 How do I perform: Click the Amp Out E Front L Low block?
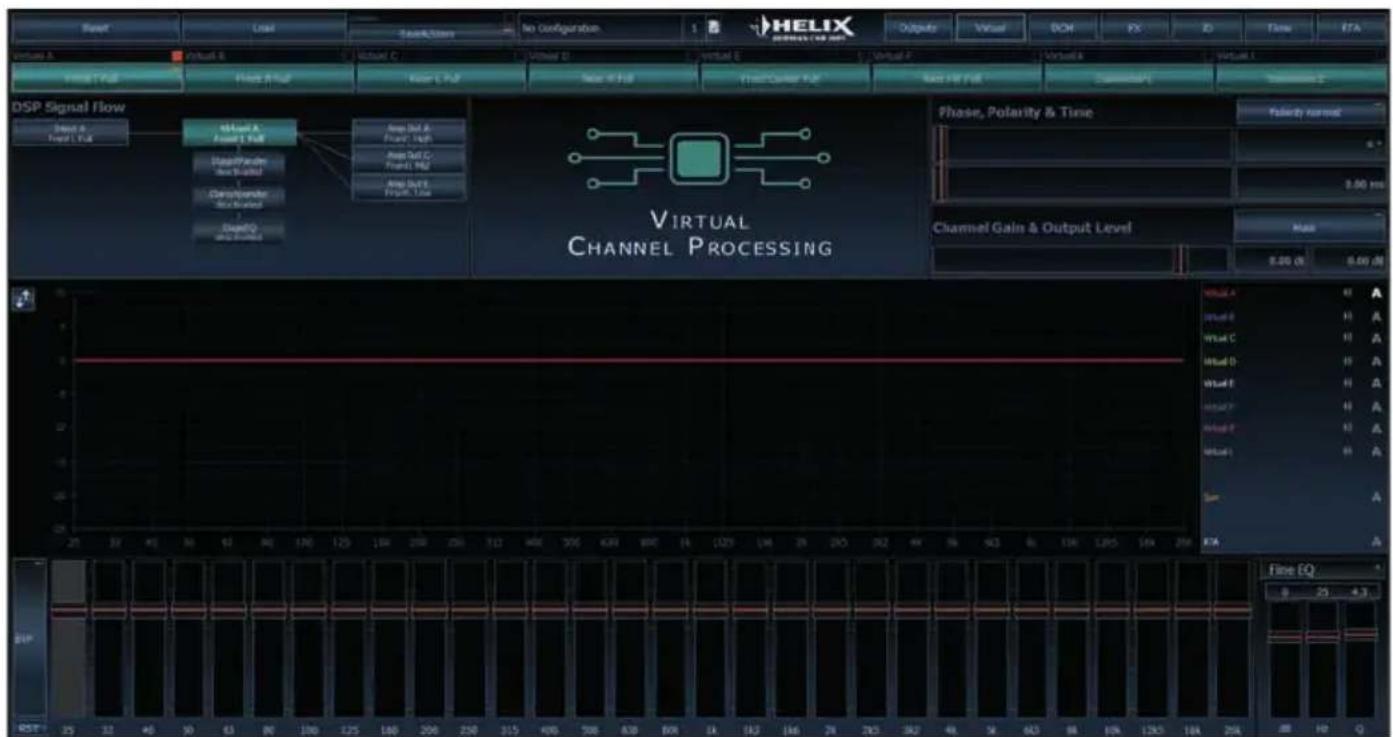tap(409, 187)
